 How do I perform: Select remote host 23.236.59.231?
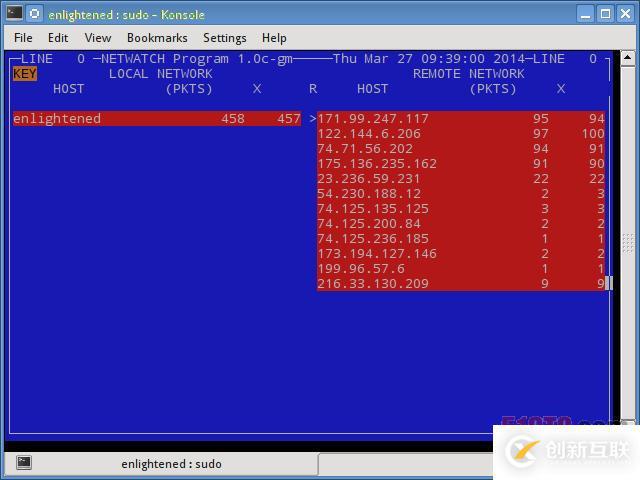(461, 179)
